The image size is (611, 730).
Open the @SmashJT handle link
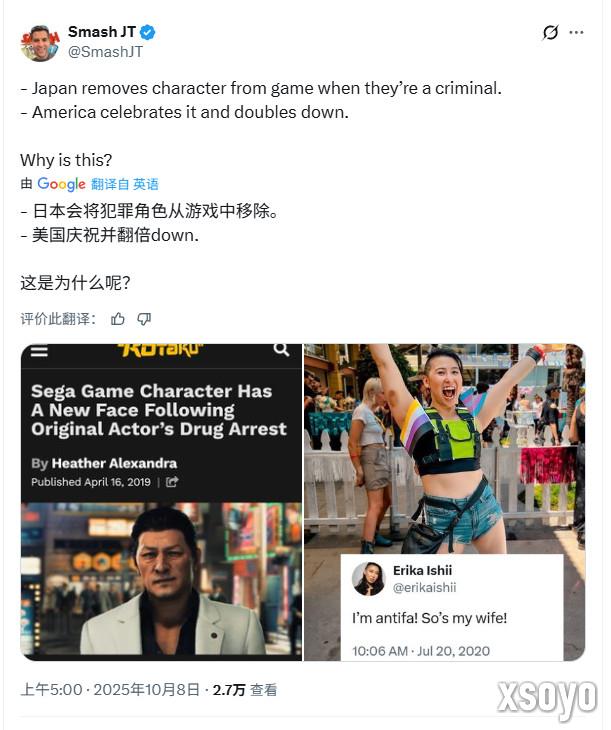click(x=105, y=52)
